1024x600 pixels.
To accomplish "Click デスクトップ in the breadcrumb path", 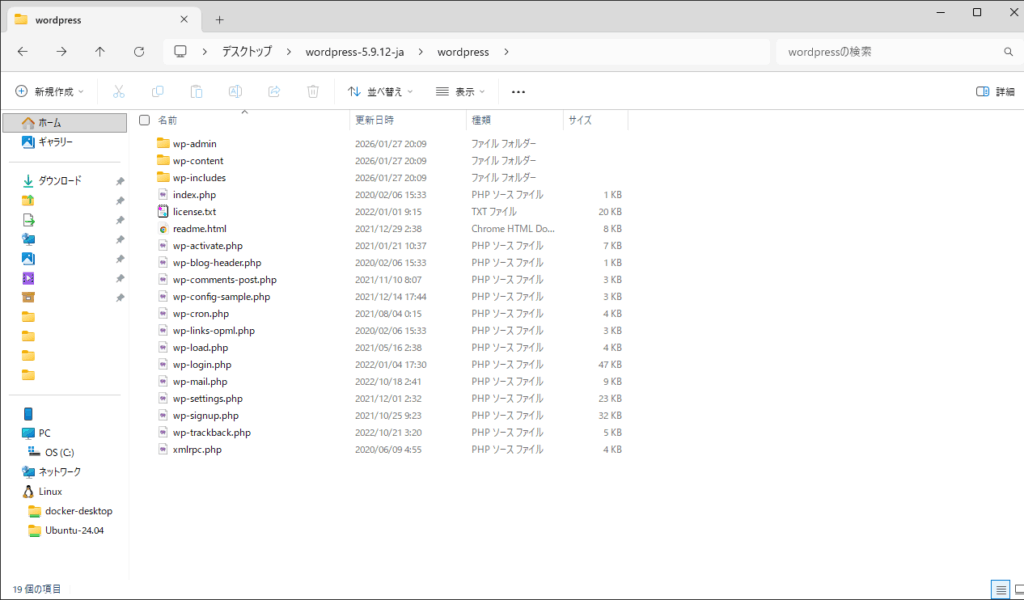I will pos(246,52).
